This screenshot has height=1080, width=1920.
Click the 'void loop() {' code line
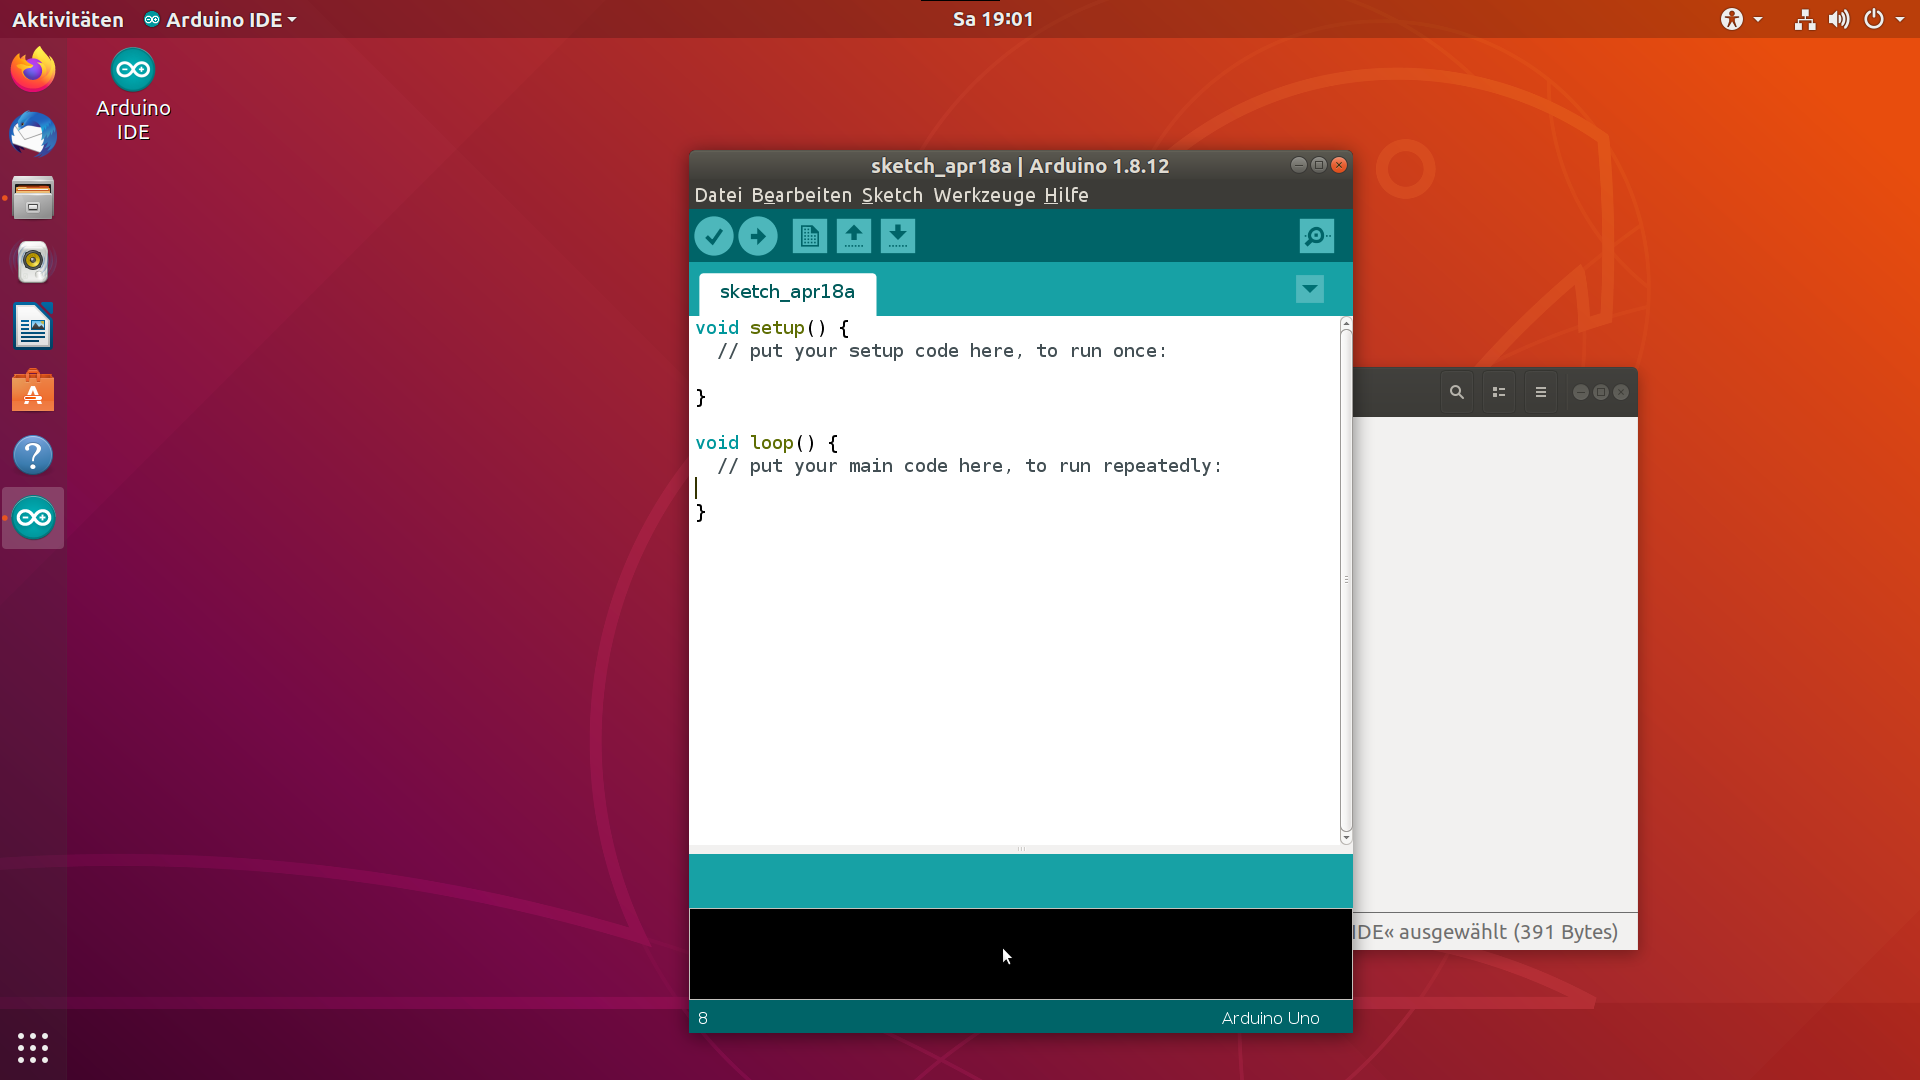pyautogui.click(x=767, y=443)
